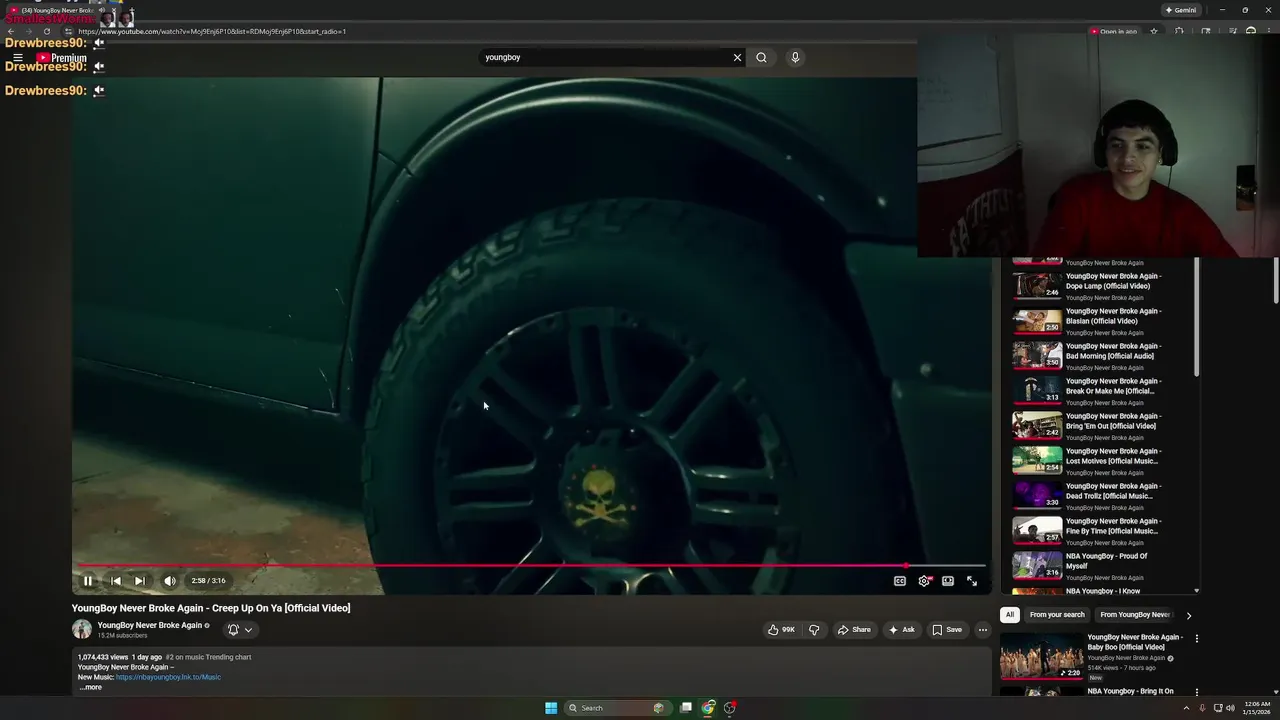
Task: Select the All filter chip
Action: [x=1010, y=615]
